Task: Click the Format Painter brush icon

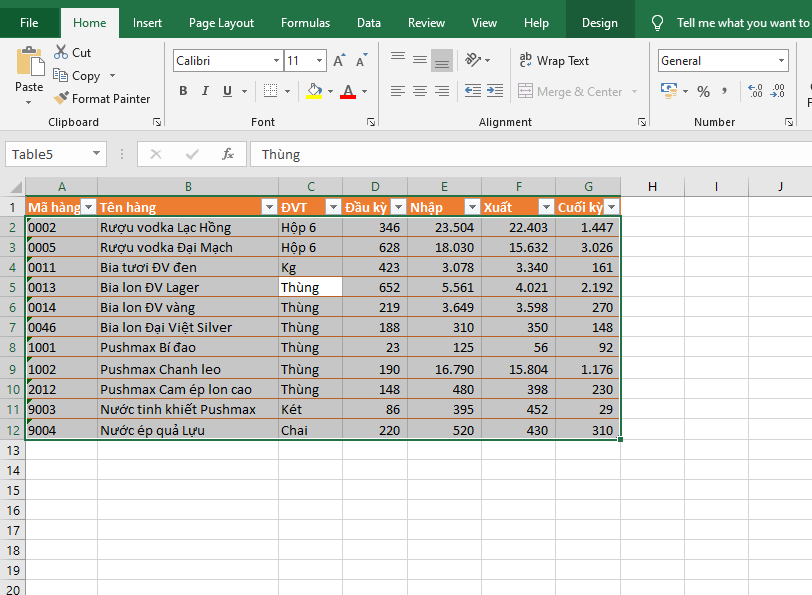Action: [x=61, y=99]
